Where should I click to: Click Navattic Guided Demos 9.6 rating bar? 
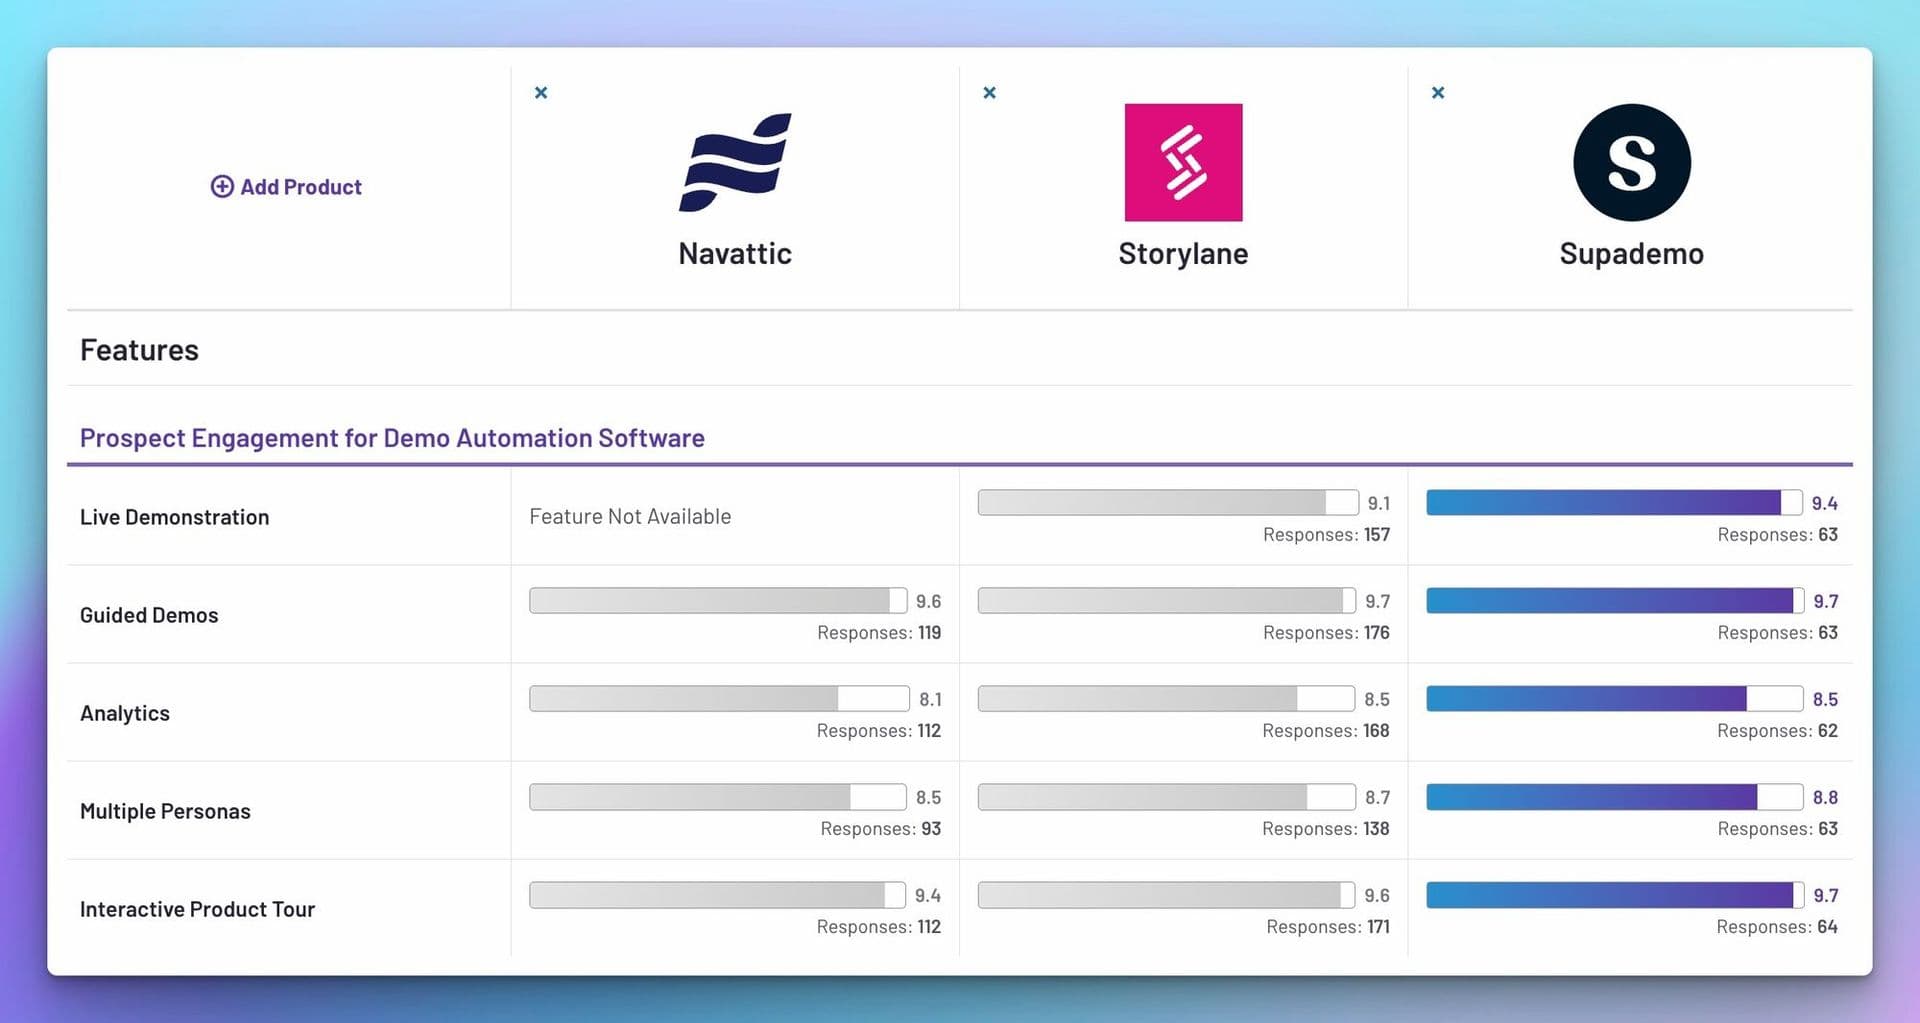tap(718, 601)
